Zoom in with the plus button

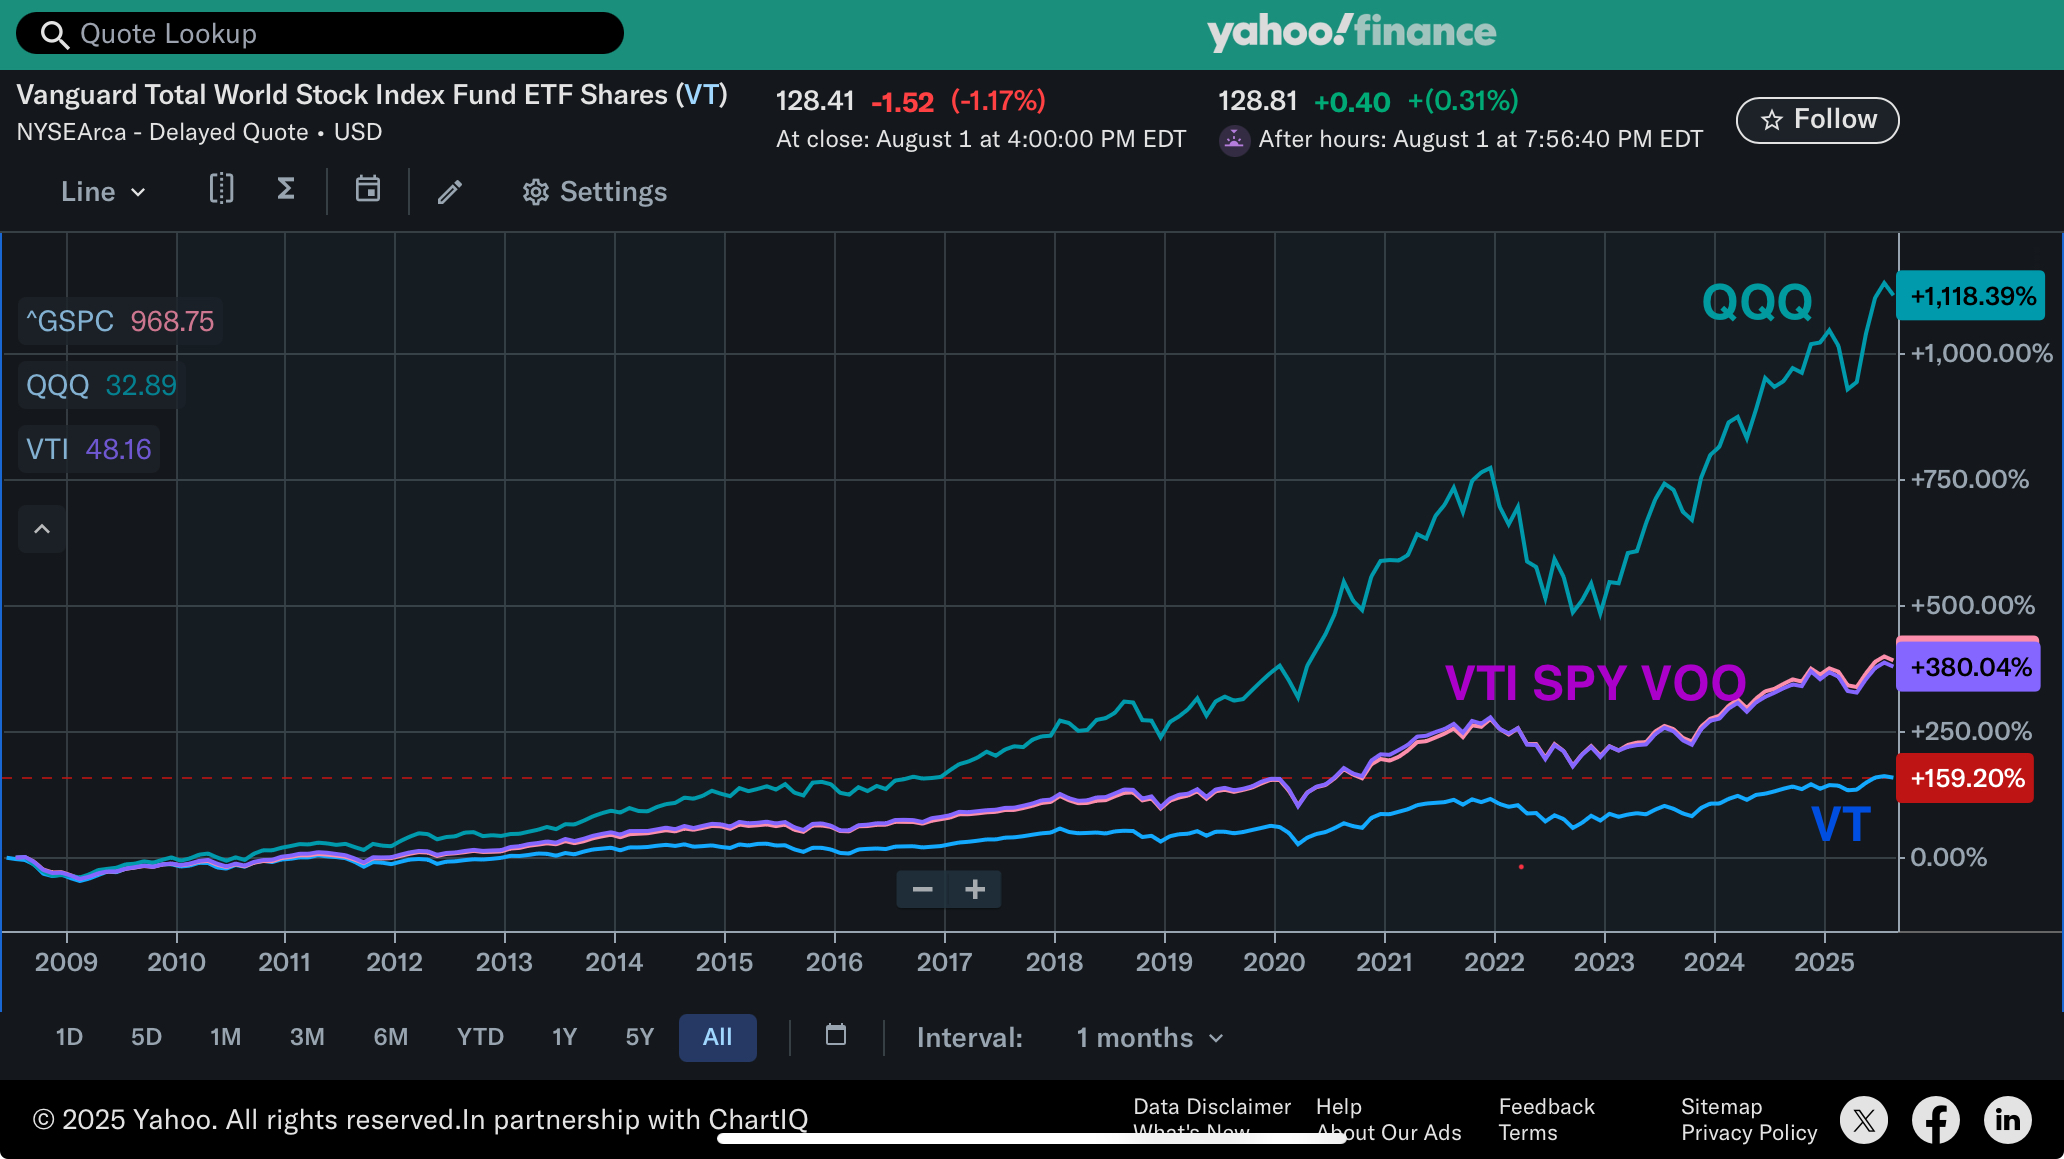pyautogui.click(x=975, y=889)
